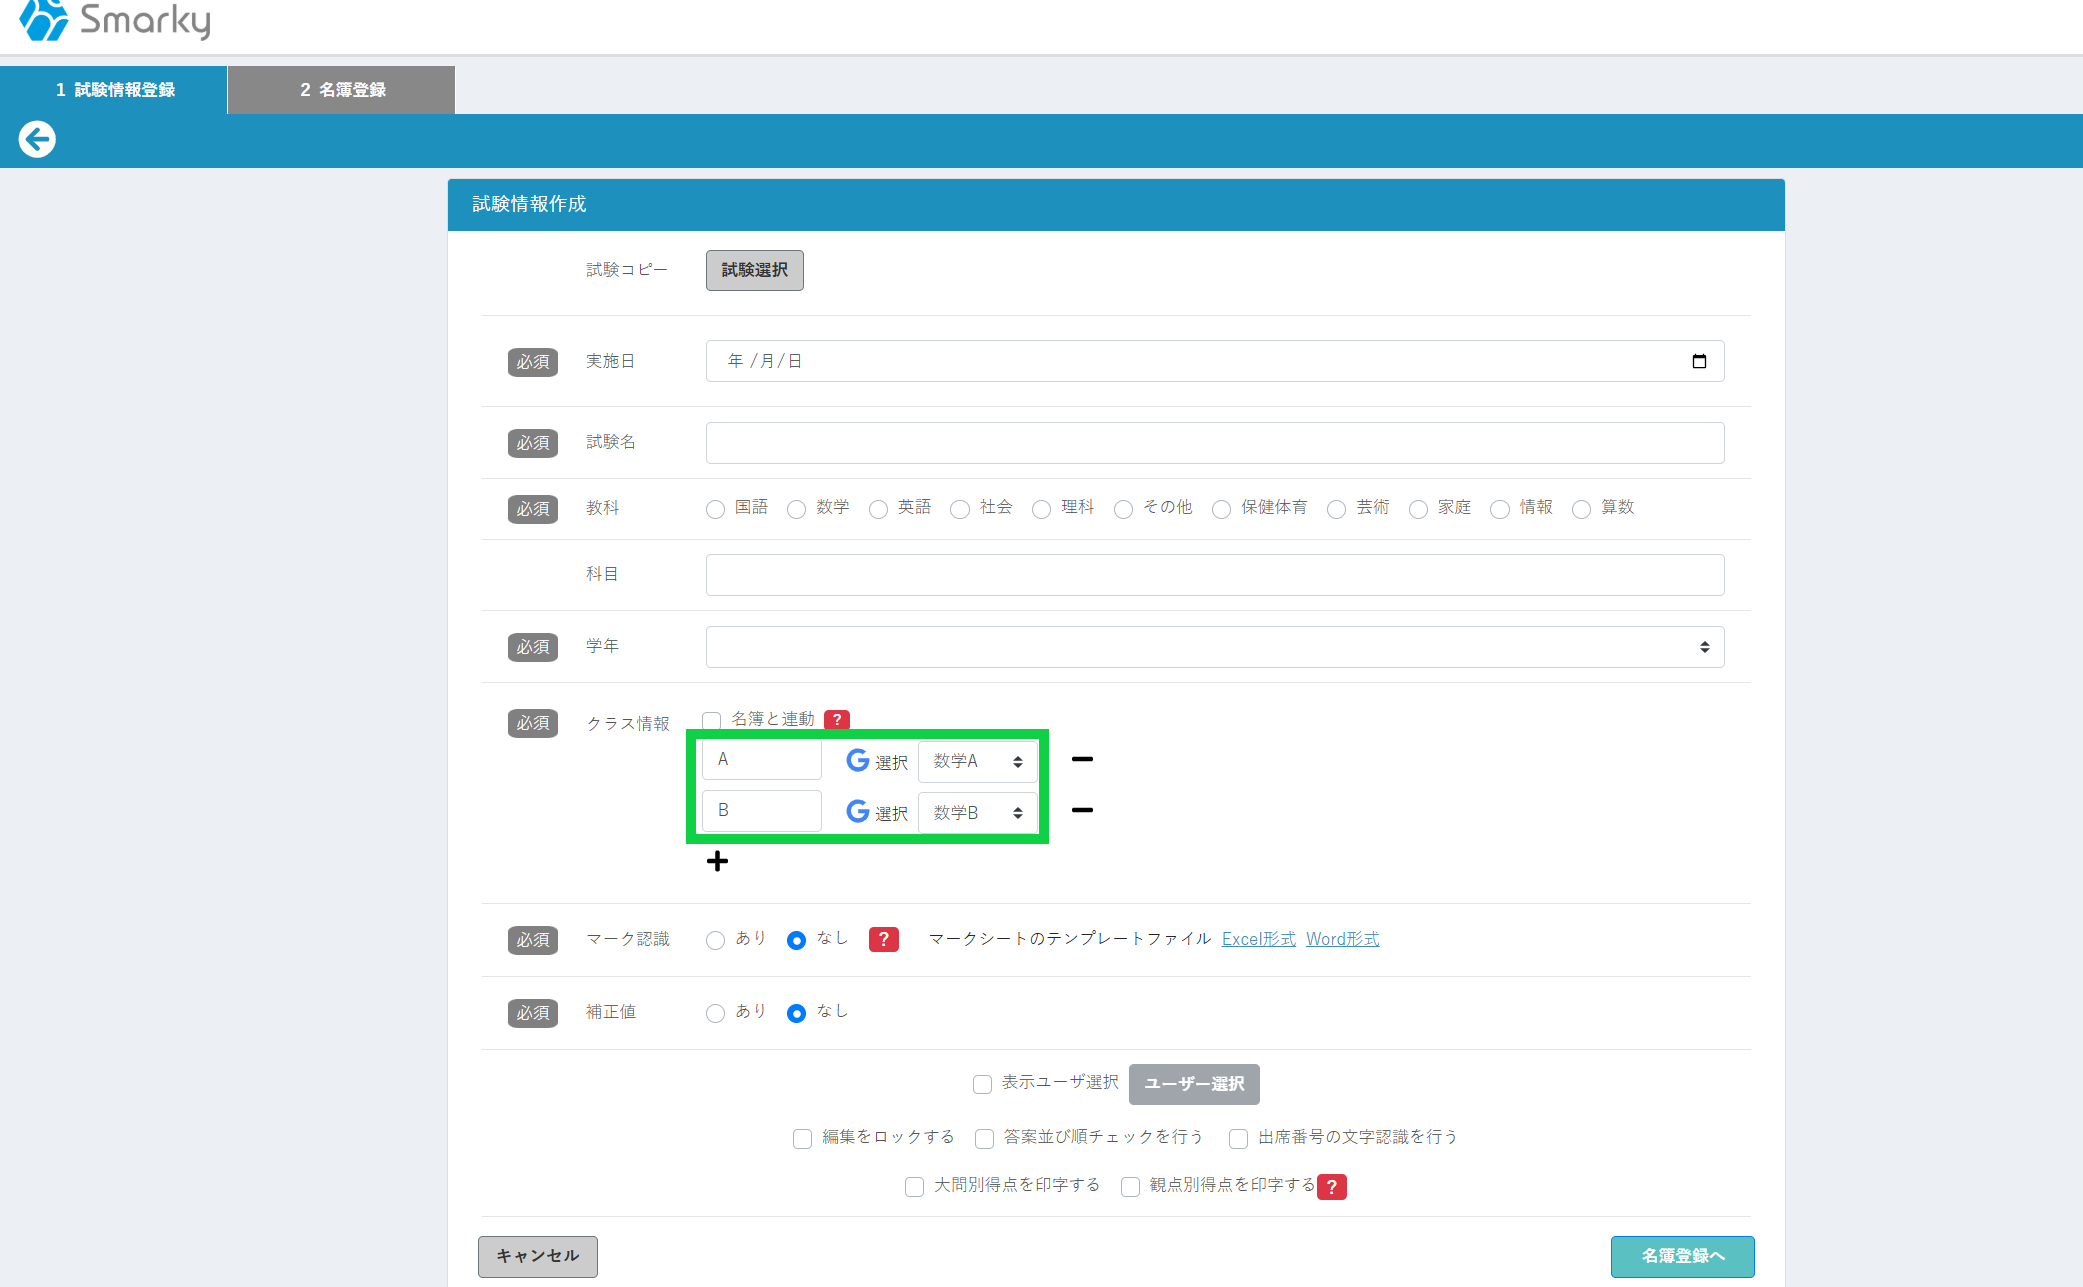This screenshot has width=2083, height=1287.
Task: Tick 大問別得点を印字する
Action: (914, 1186)
